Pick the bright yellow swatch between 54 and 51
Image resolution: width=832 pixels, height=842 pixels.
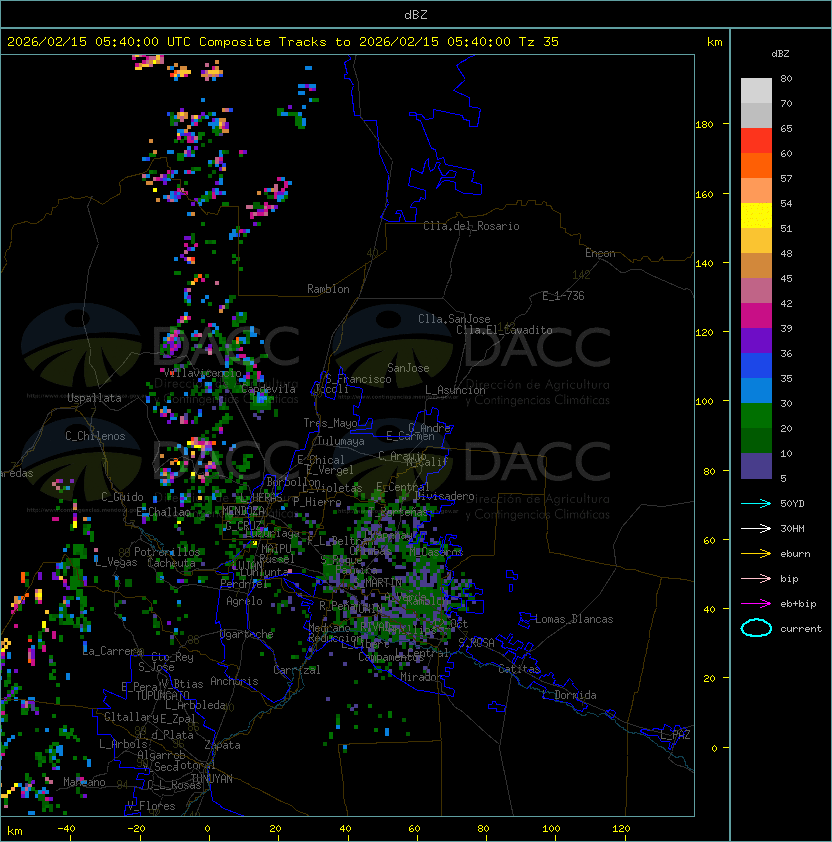coord(756,215)
